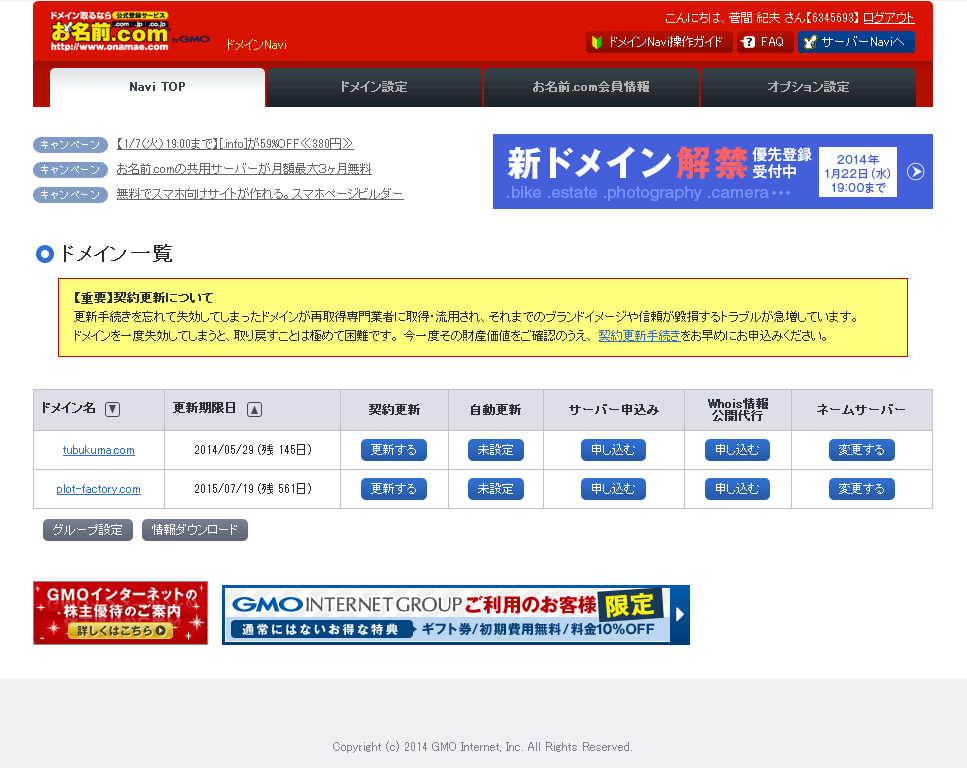Image resolution: width=967 pixels, height=768 pixels.
Task: Open お名前.com会員情報 tab
Action: tap(591, 87)
